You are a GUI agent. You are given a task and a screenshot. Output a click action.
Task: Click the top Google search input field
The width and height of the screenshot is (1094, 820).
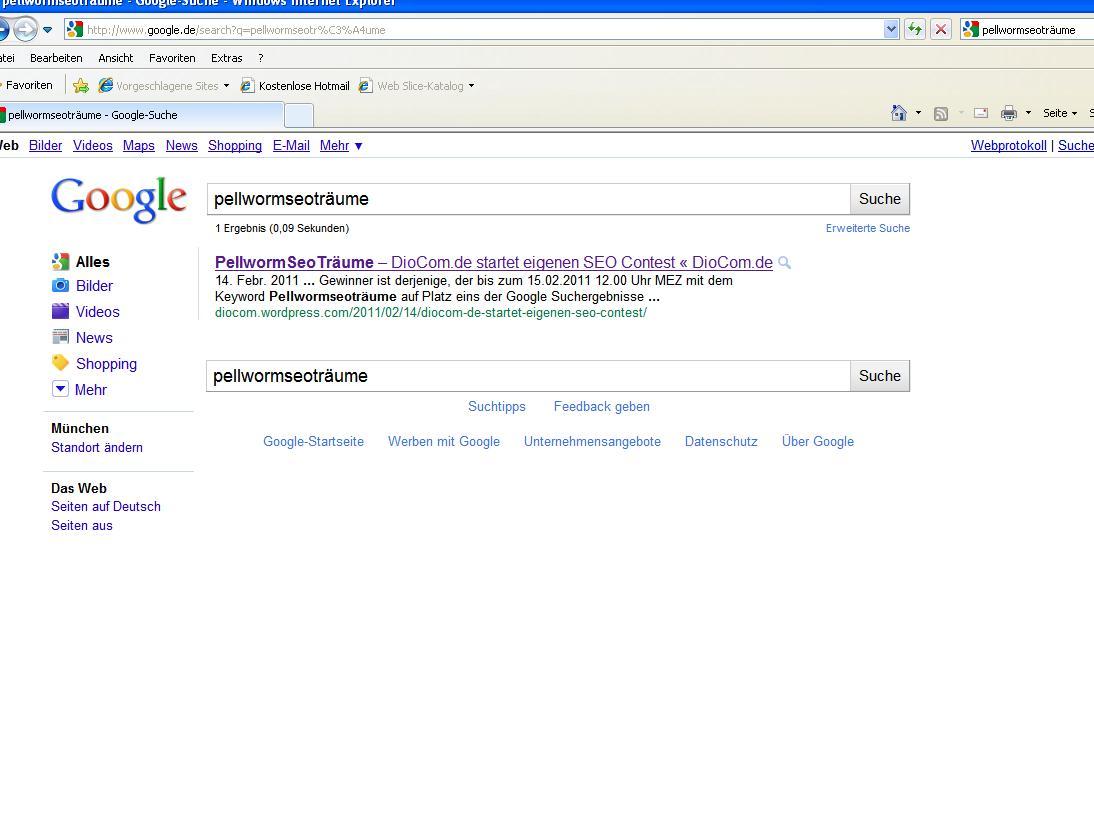[529, 199]
